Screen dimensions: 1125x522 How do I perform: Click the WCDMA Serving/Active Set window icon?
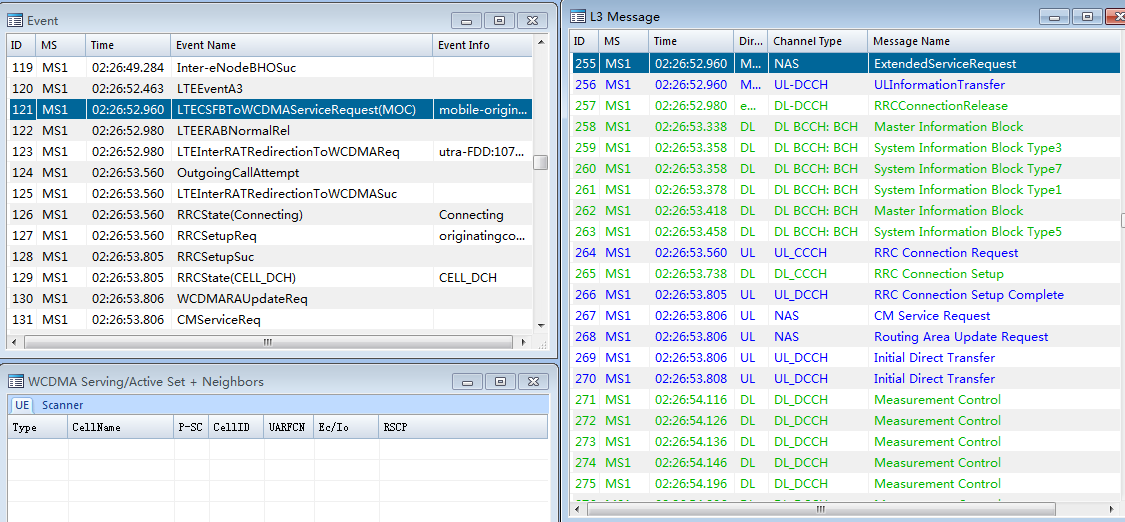pos(16,381)
